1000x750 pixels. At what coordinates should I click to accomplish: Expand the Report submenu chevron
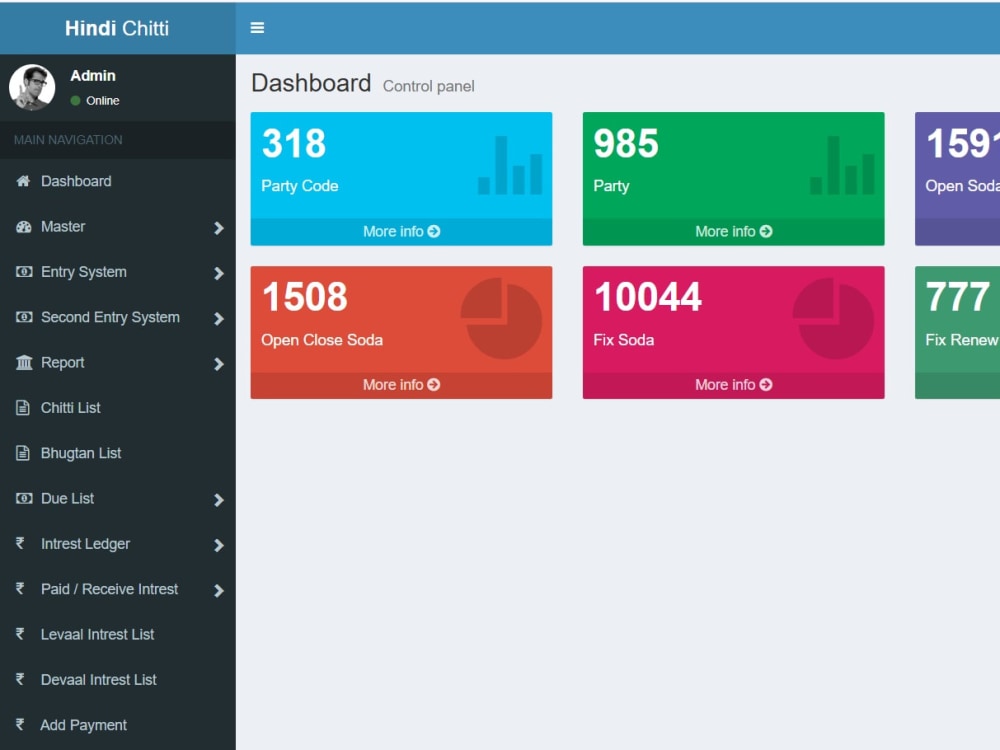[x=219, y=364]
